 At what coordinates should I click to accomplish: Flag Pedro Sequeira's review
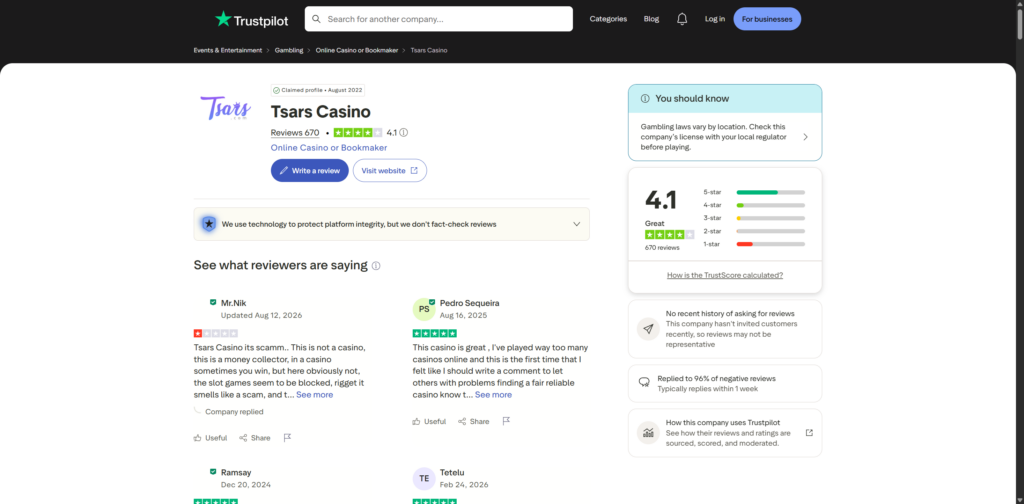[x=506, y=422]
